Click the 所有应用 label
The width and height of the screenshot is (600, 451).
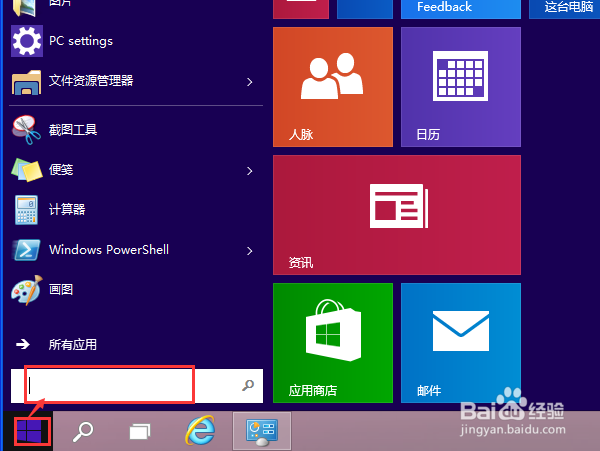pyautogui.click(x=73, y=345)
